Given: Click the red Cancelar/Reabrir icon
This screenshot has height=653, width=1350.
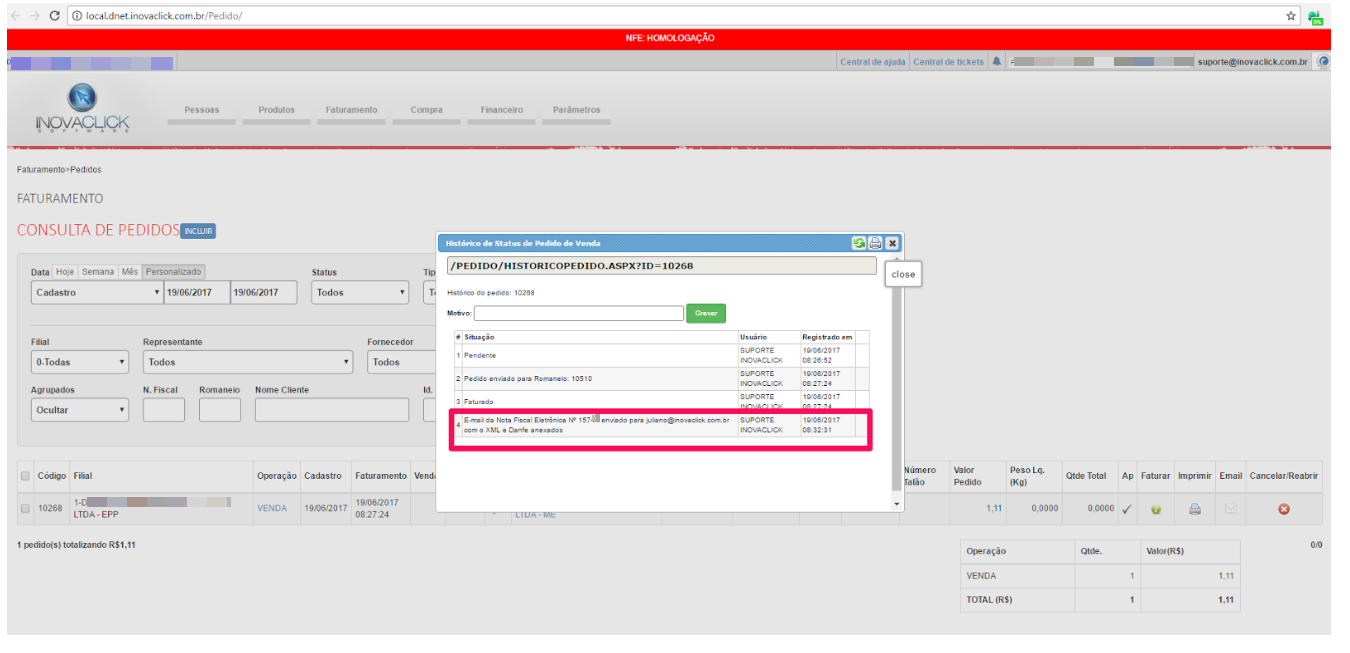Looking at the screenshot, I should coord(1284,509).
